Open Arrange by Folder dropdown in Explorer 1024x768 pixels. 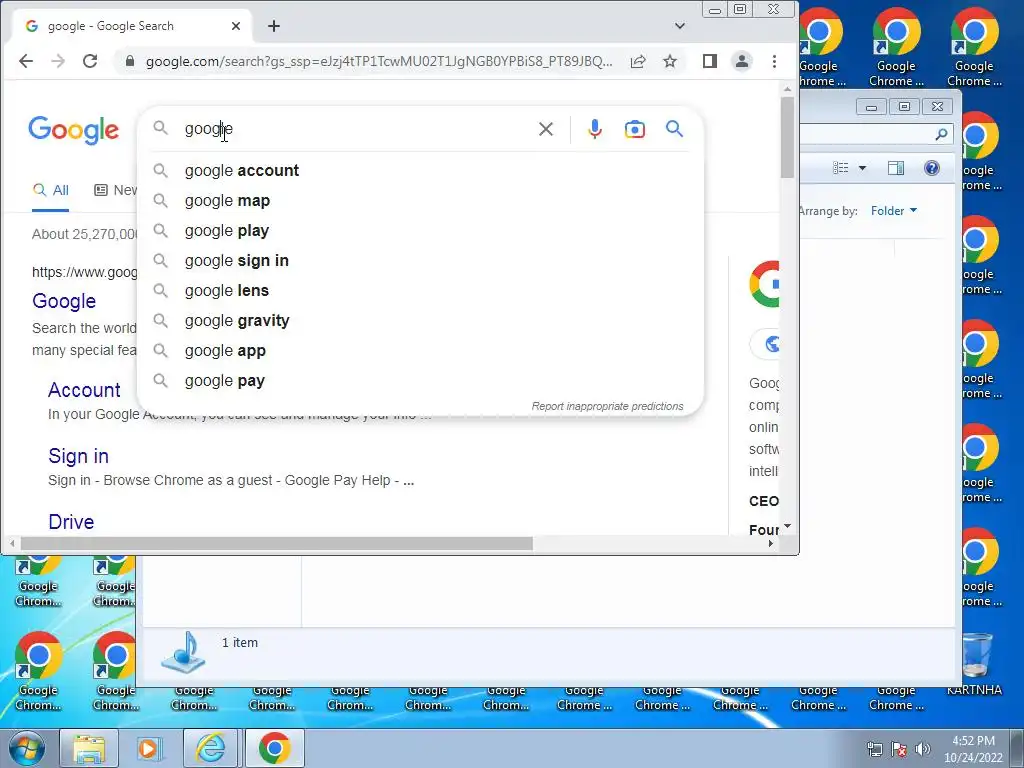point(894,211)
